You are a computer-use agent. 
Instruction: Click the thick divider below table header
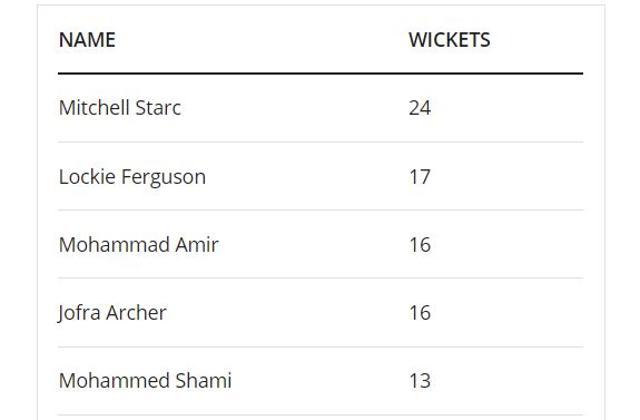[320, 74]
